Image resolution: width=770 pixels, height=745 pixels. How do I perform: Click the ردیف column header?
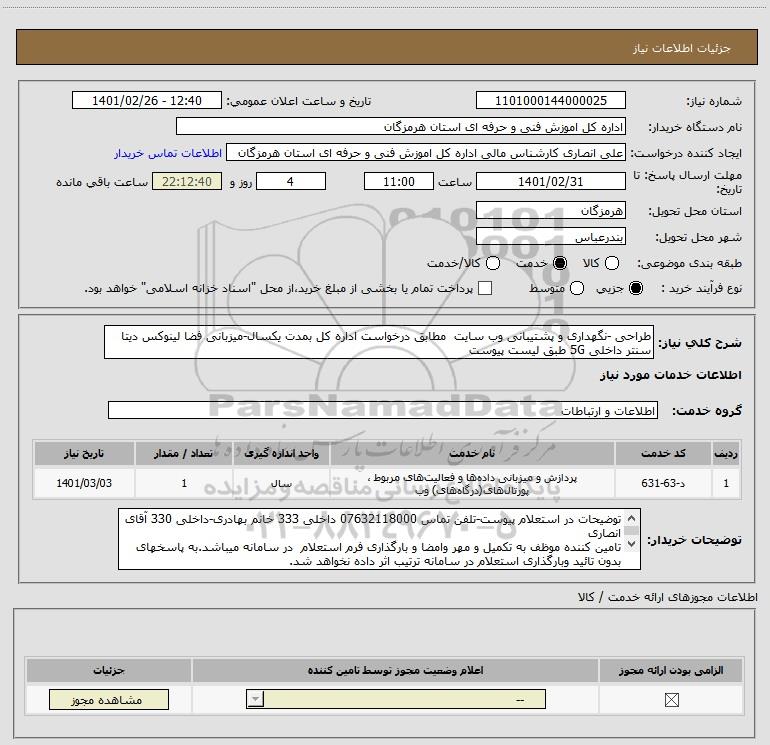coord(726,453)
